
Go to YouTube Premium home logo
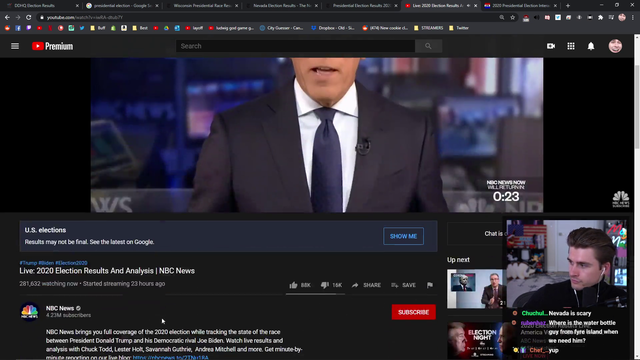[53, 46]
